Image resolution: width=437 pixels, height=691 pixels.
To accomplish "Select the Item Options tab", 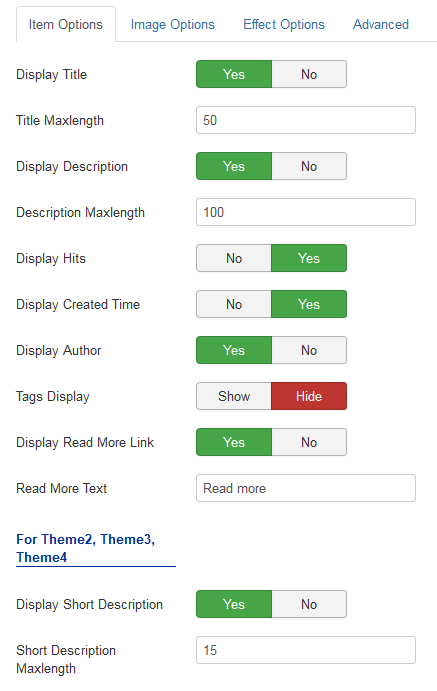I will point(66,25).
